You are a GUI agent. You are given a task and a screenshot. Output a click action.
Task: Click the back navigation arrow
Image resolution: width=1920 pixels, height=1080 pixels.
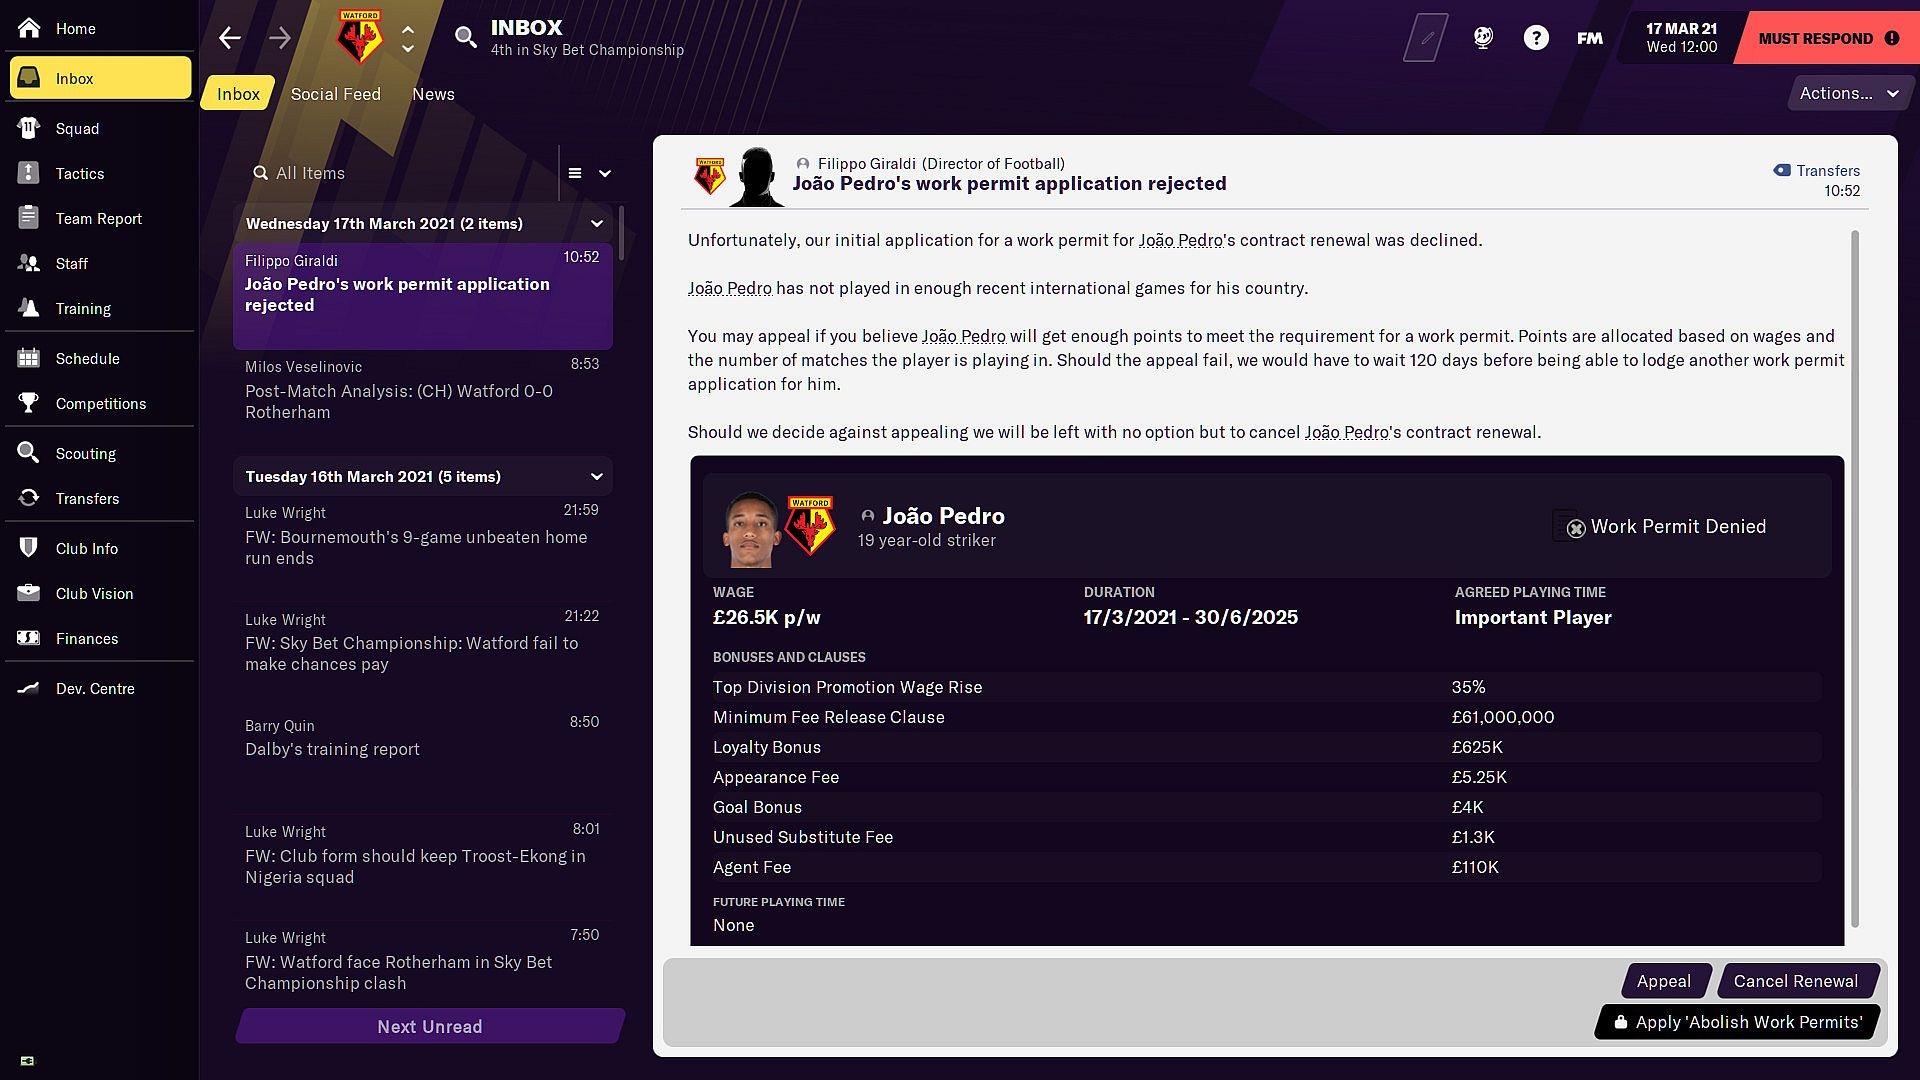[230, 38]
